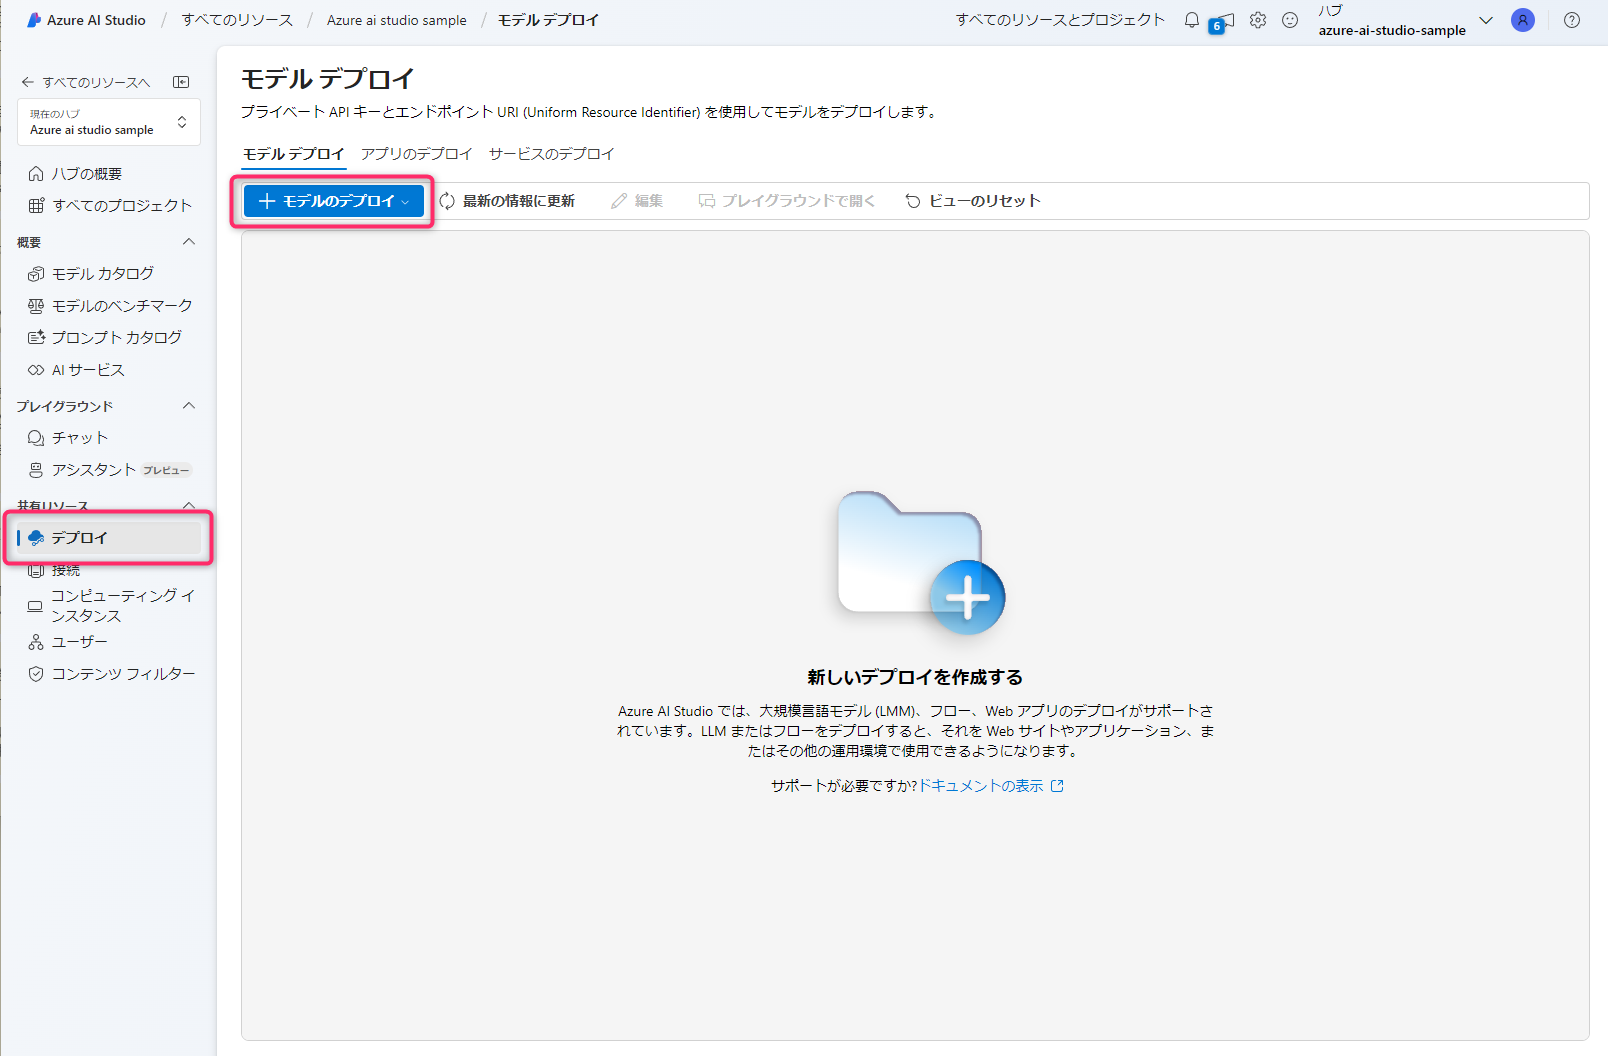The width and height of the screenshot is (1608, 1056).
Task: Open the notifications bell icon
Action: point(1191,20)
